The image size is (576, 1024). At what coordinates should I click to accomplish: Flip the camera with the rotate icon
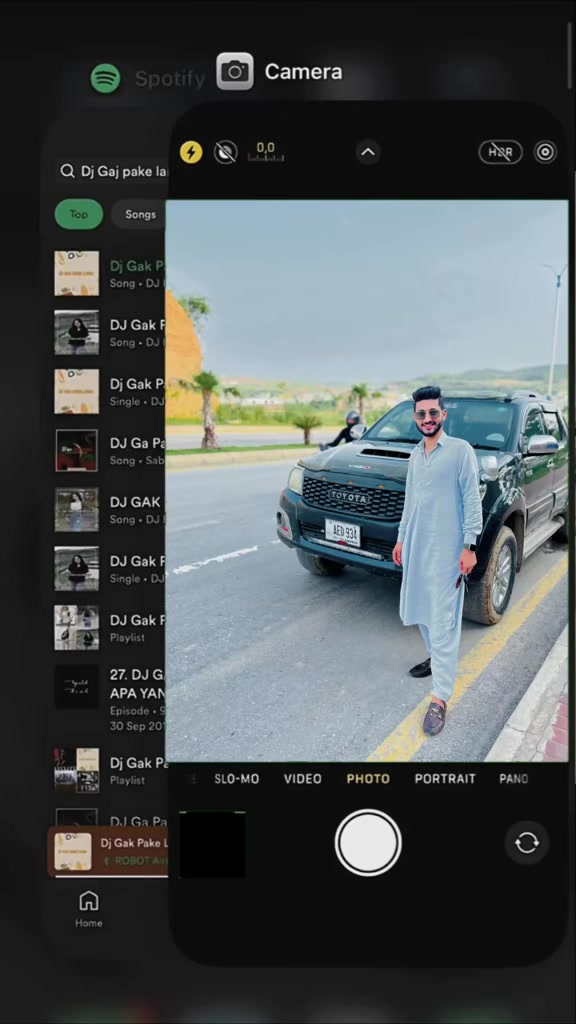coord(526,842)
